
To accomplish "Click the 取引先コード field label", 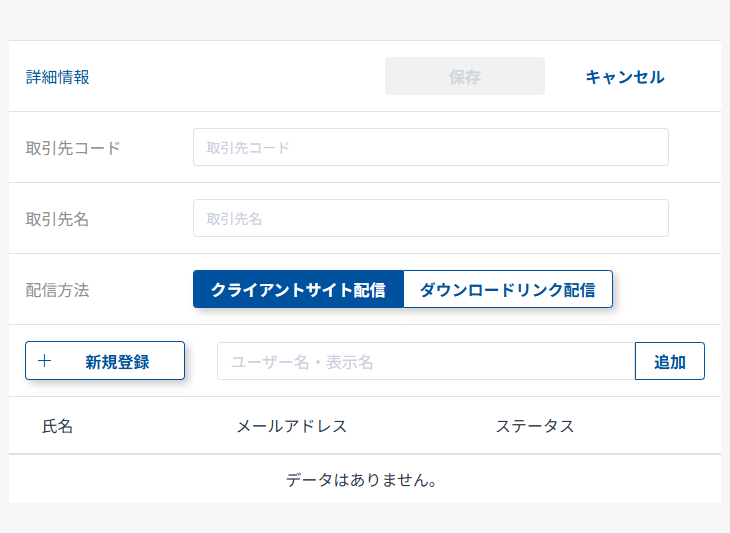I will pos(73,148).
